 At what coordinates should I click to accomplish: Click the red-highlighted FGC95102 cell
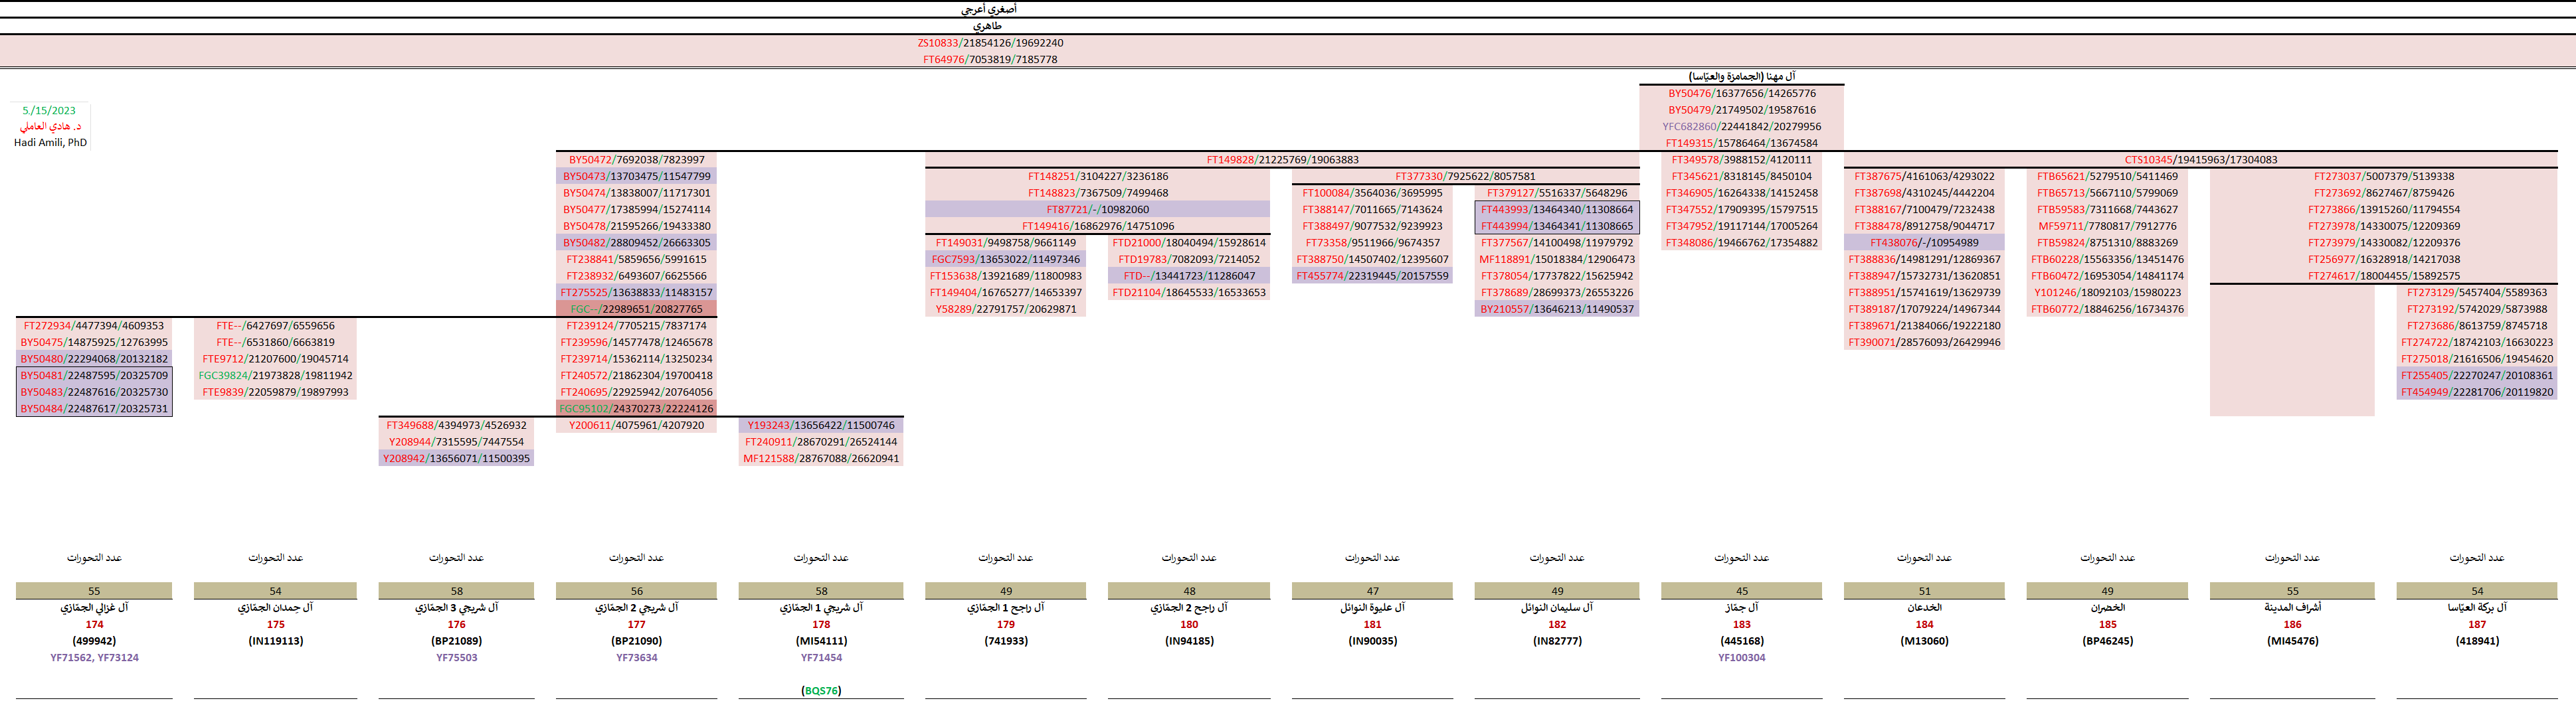pos(636,409)
